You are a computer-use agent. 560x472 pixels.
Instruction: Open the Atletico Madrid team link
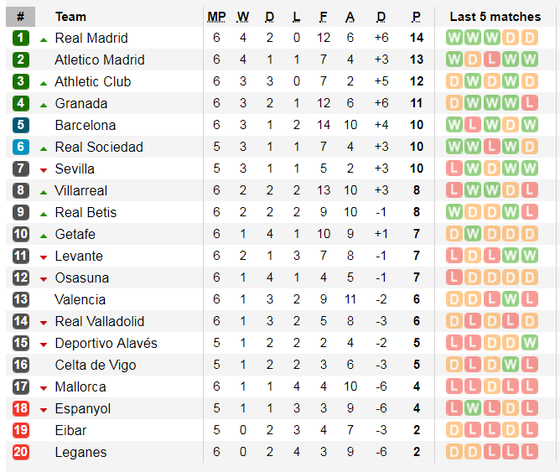(100, 60)
